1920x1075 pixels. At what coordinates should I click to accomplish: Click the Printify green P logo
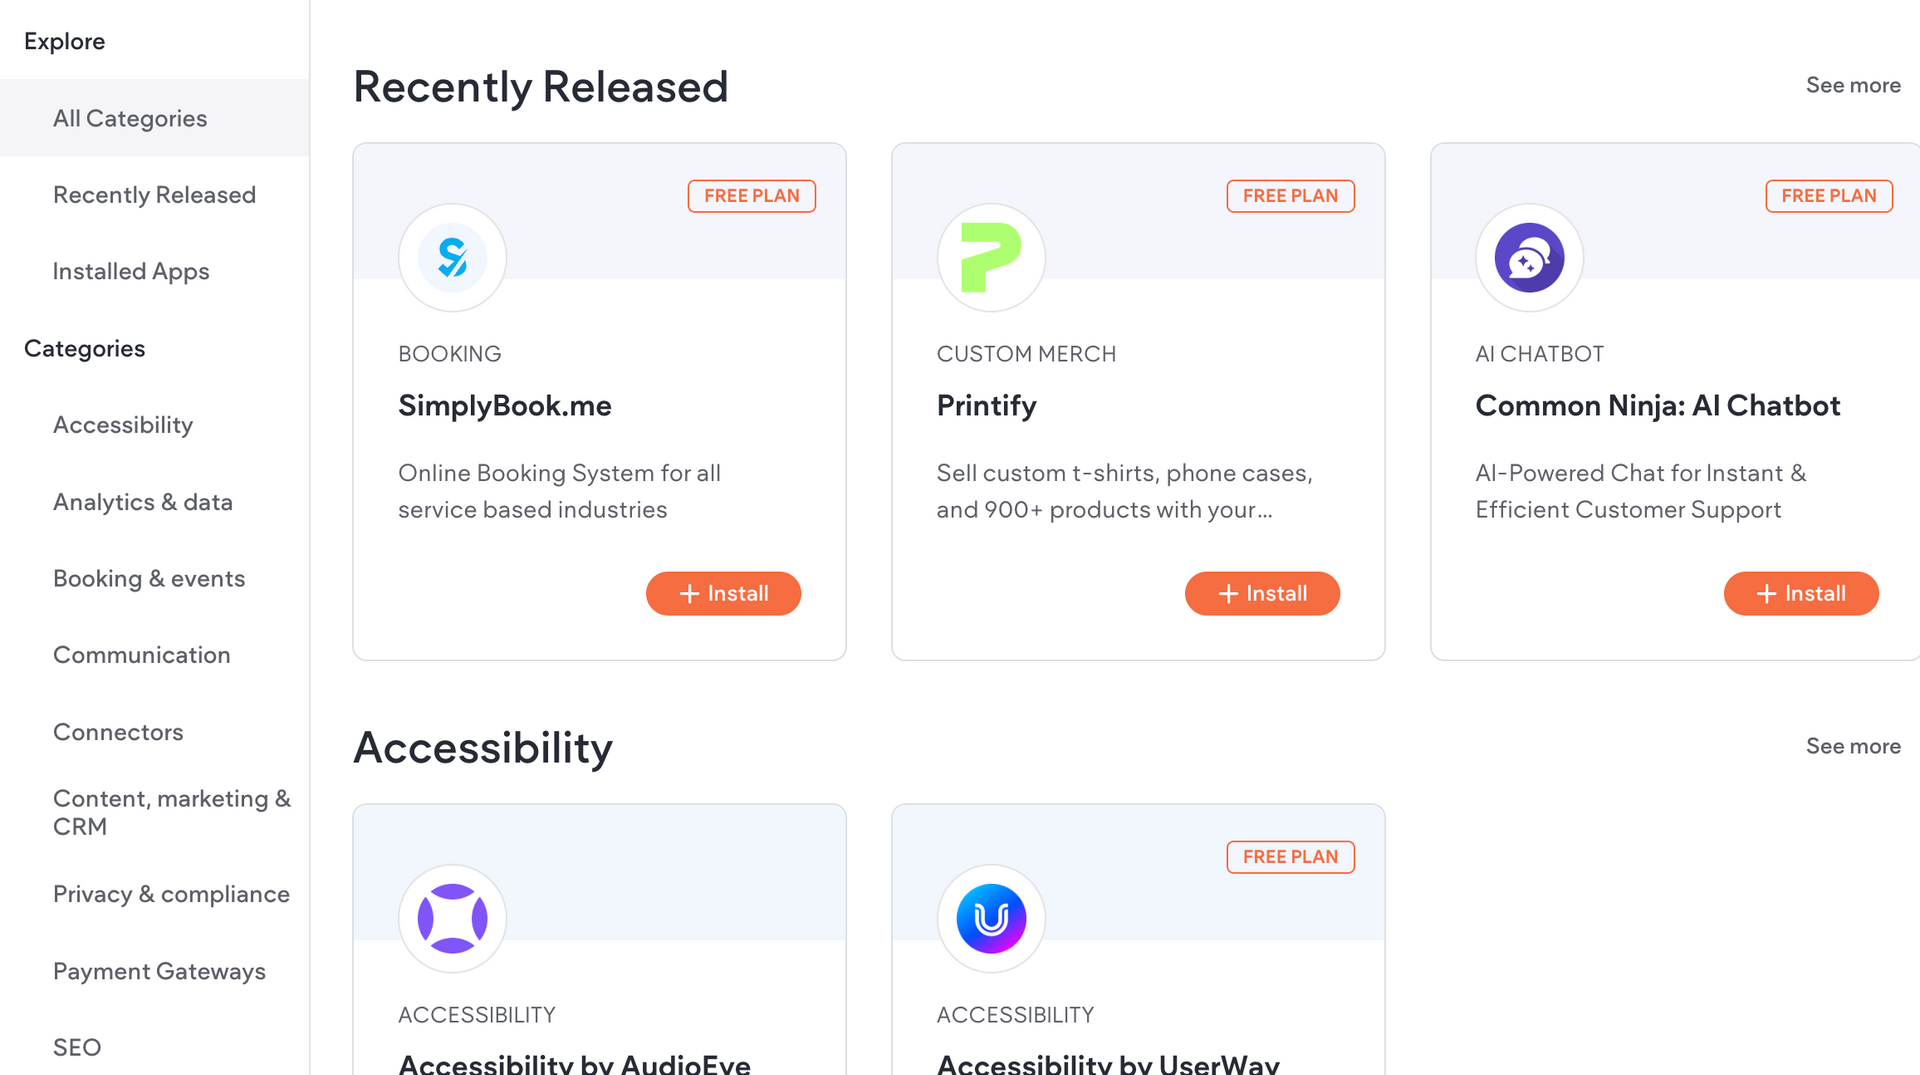tap(990, 258)
